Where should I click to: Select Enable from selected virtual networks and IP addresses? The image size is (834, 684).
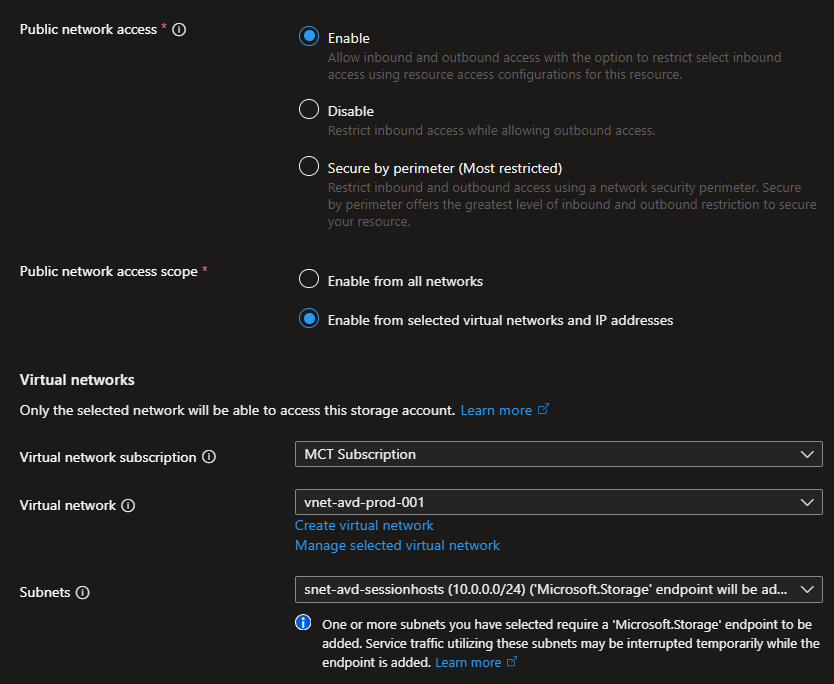pos(309,319)
